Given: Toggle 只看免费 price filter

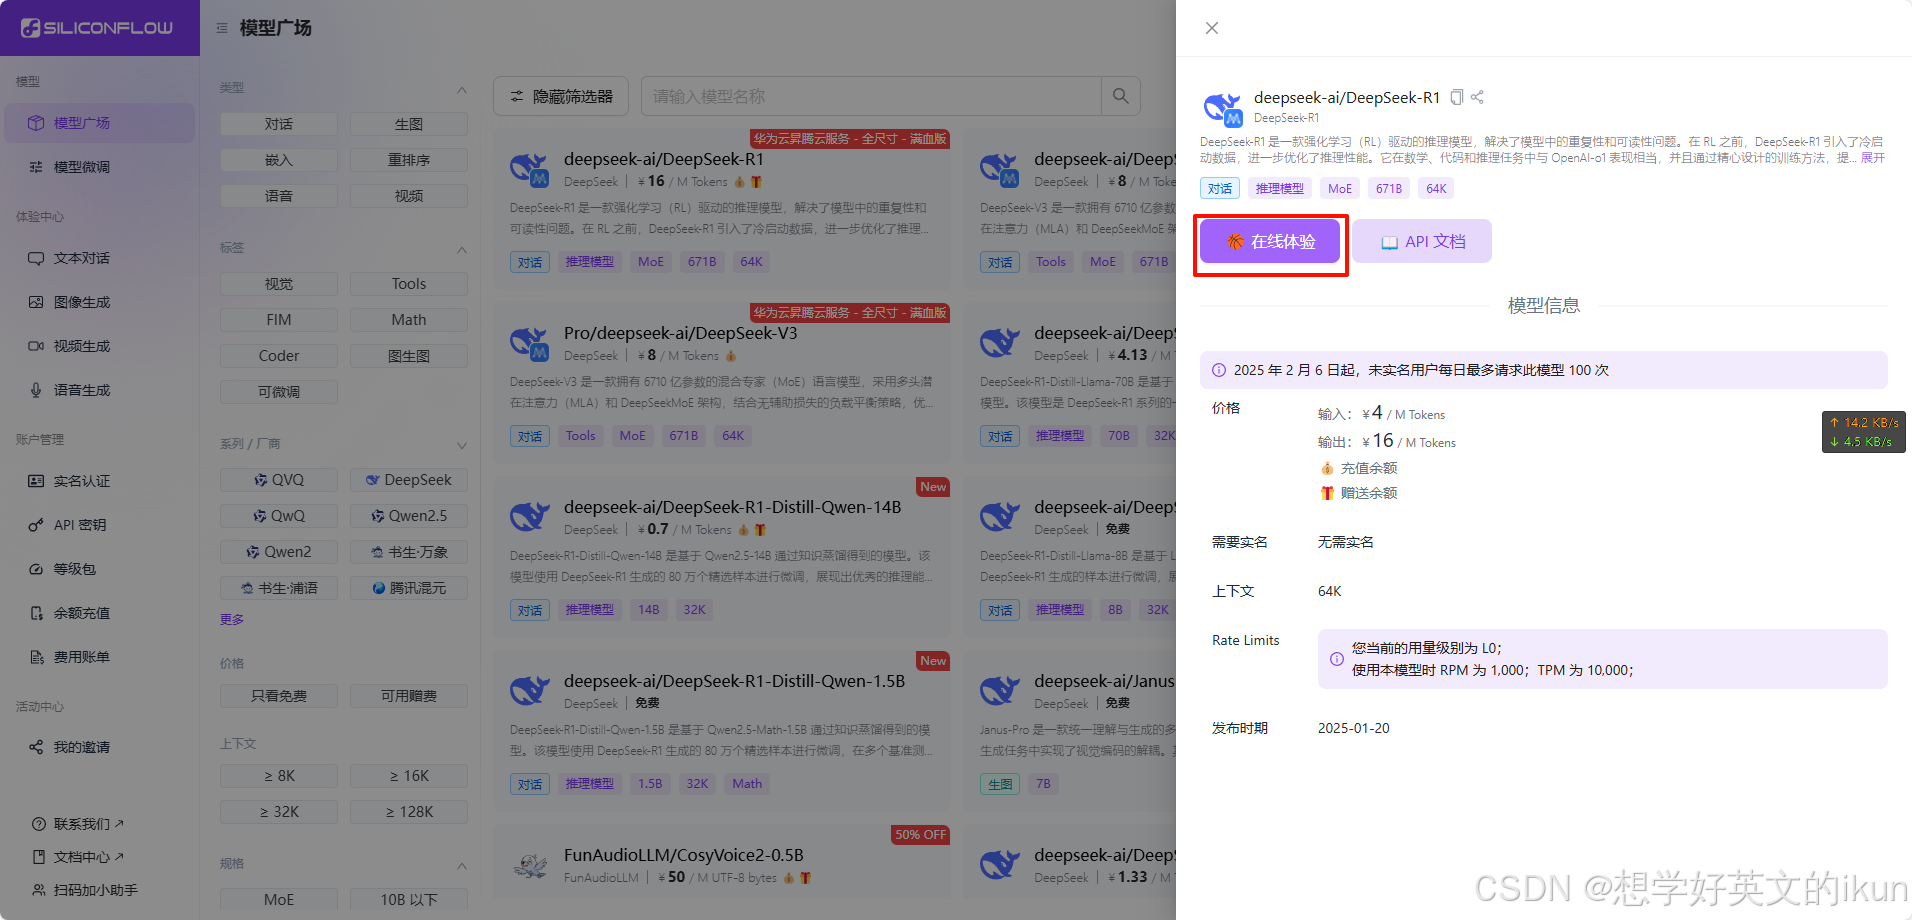Looking at the screenshot, I should [279, 696].
